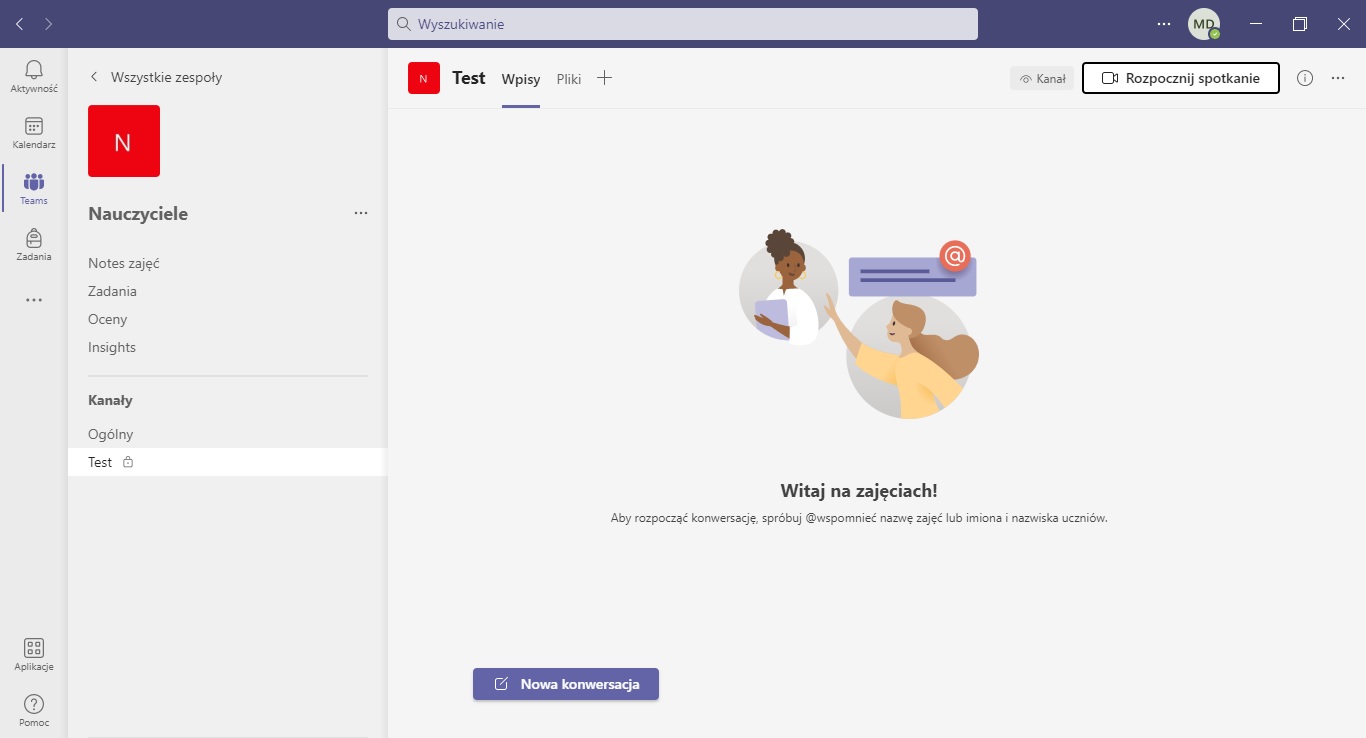This screenshot has height=738, width=1366.
Task: Click the channel info icon
Action: coord(1304,78)
